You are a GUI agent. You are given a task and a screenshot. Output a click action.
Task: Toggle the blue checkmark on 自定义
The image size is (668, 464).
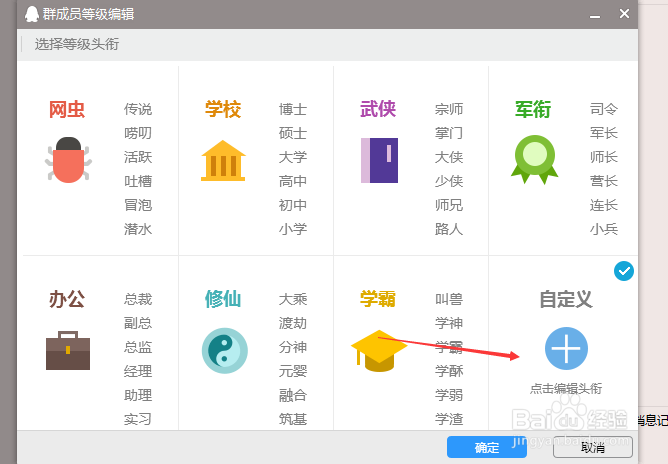click(x=624, y=271)
